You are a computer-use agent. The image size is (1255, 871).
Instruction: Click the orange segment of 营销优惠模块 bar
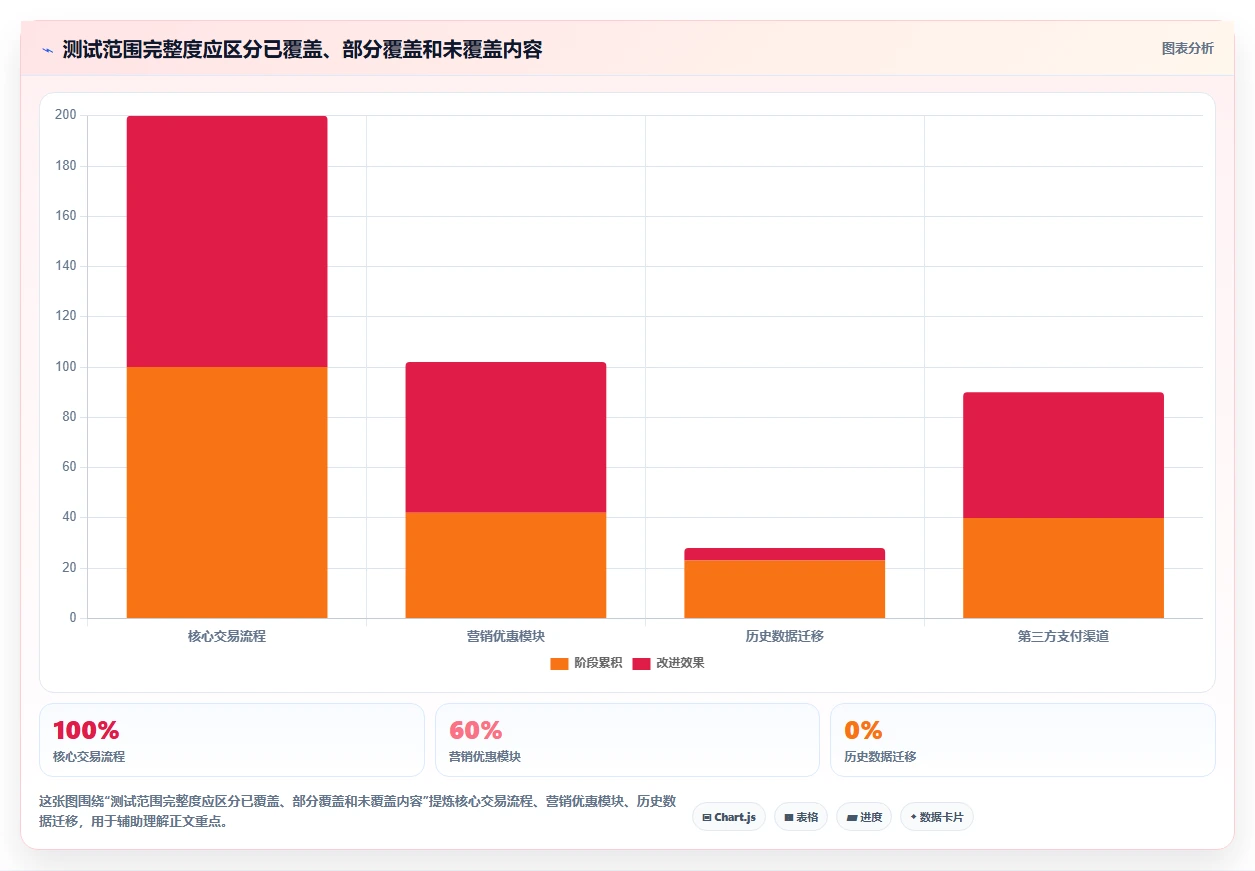506,565
